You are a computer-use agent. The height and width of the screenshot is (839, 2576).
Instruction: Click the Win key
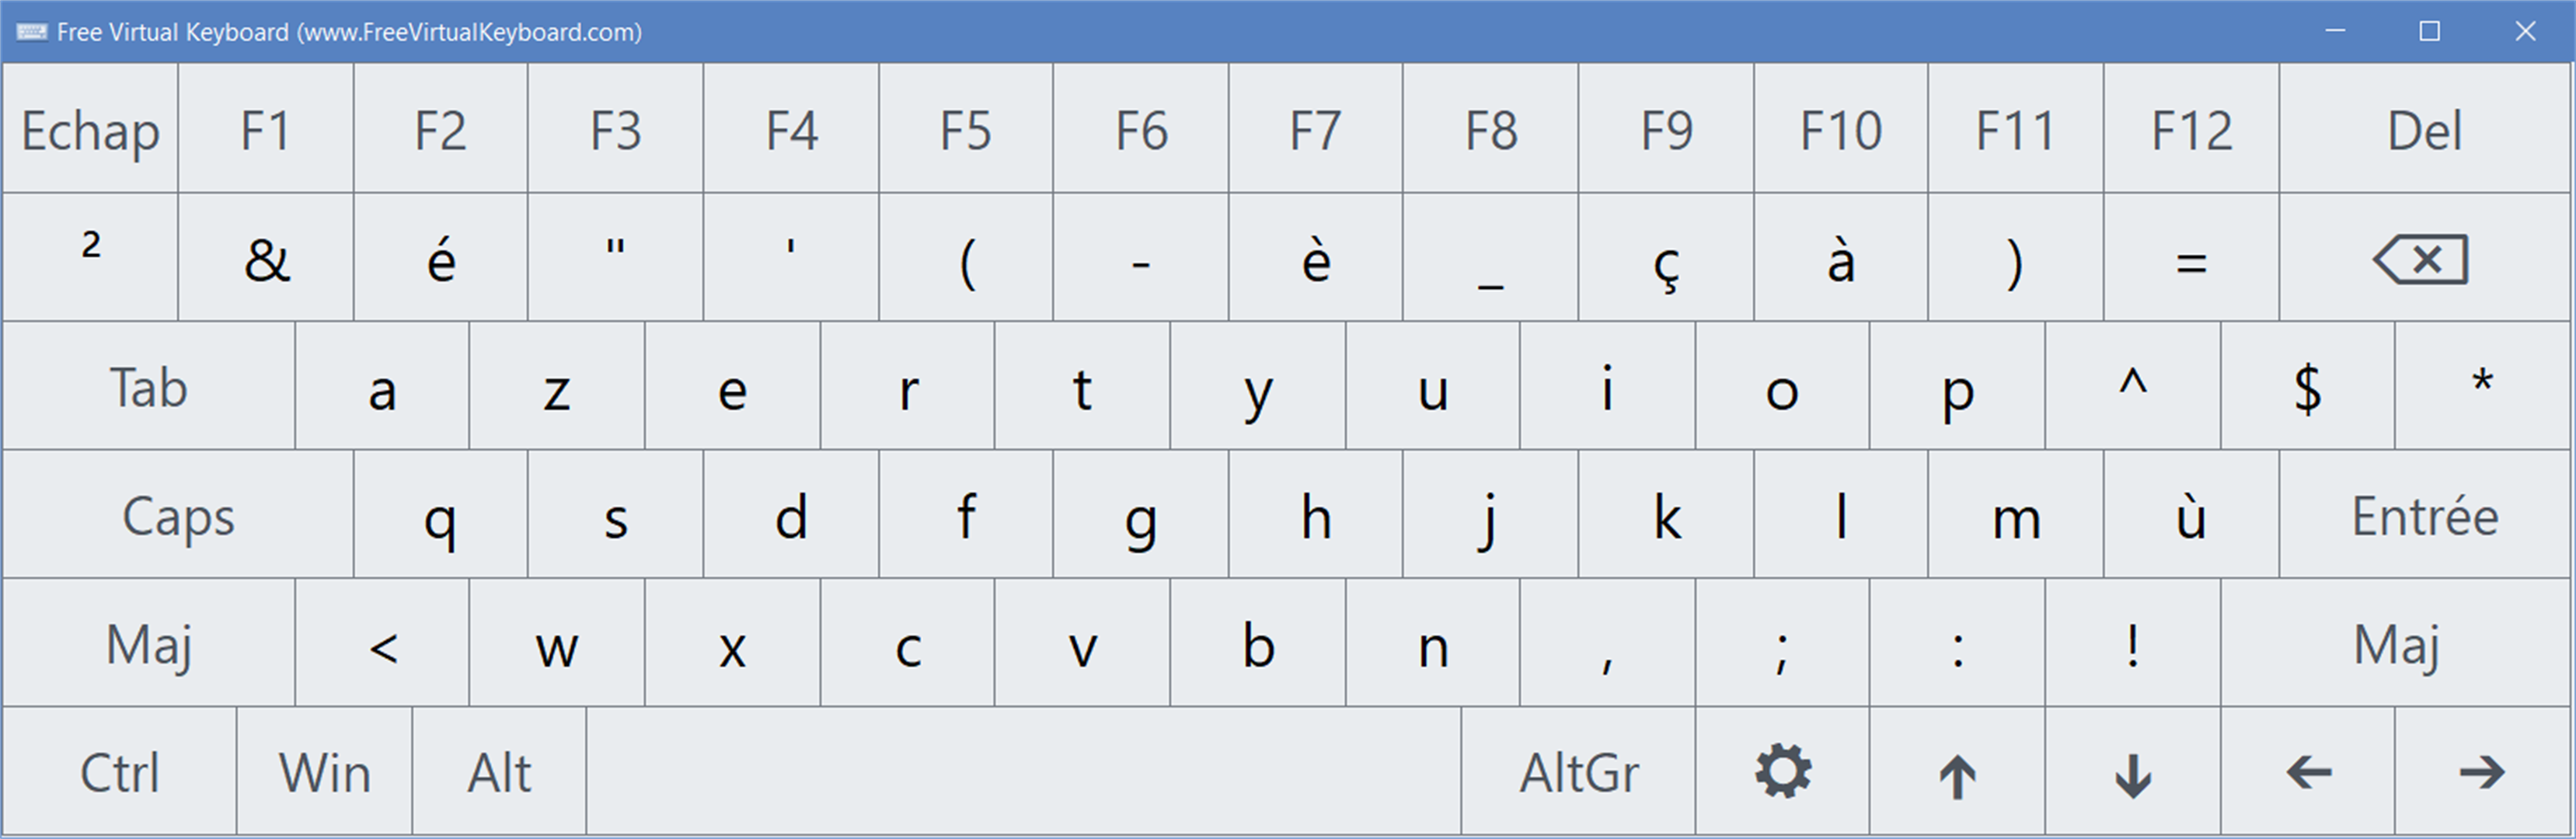pos(325,771)
